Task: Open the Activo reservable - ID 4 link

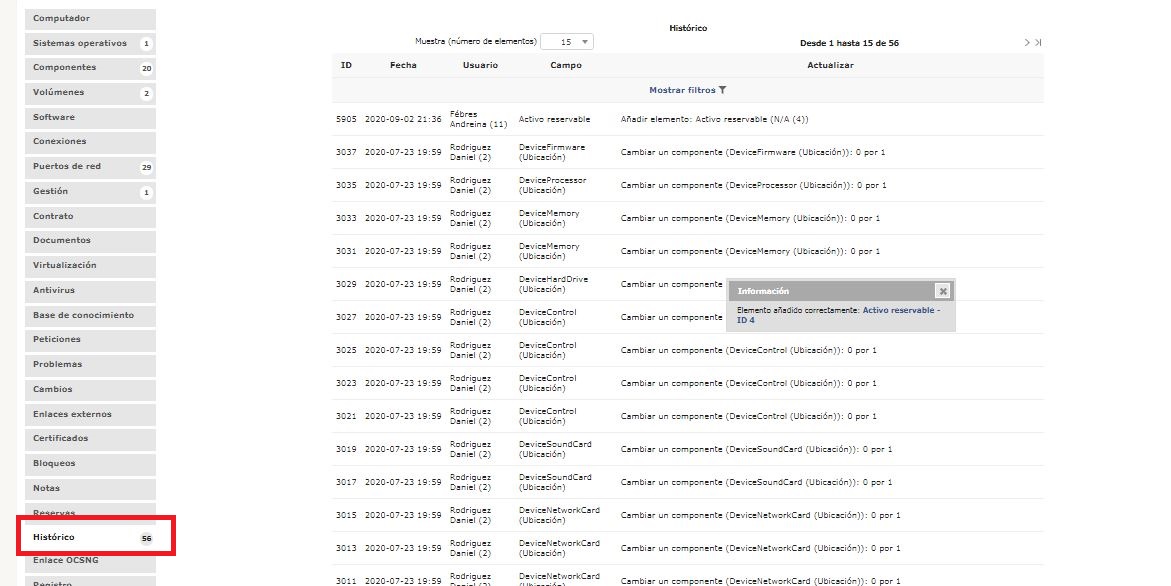Action: click(900, 311)
